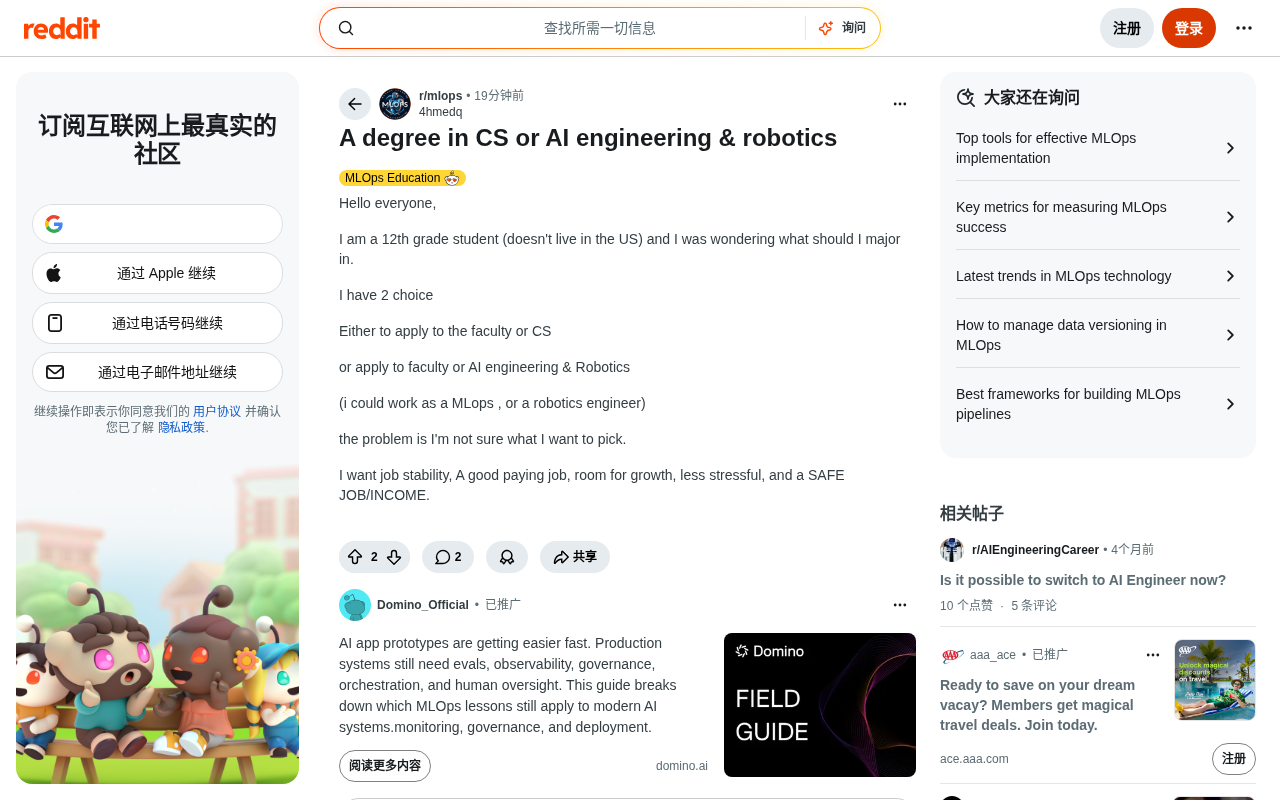Click the 19分钟前 timestamp
This screenshot has height=800, width=1280.
(x=499, y=96)
